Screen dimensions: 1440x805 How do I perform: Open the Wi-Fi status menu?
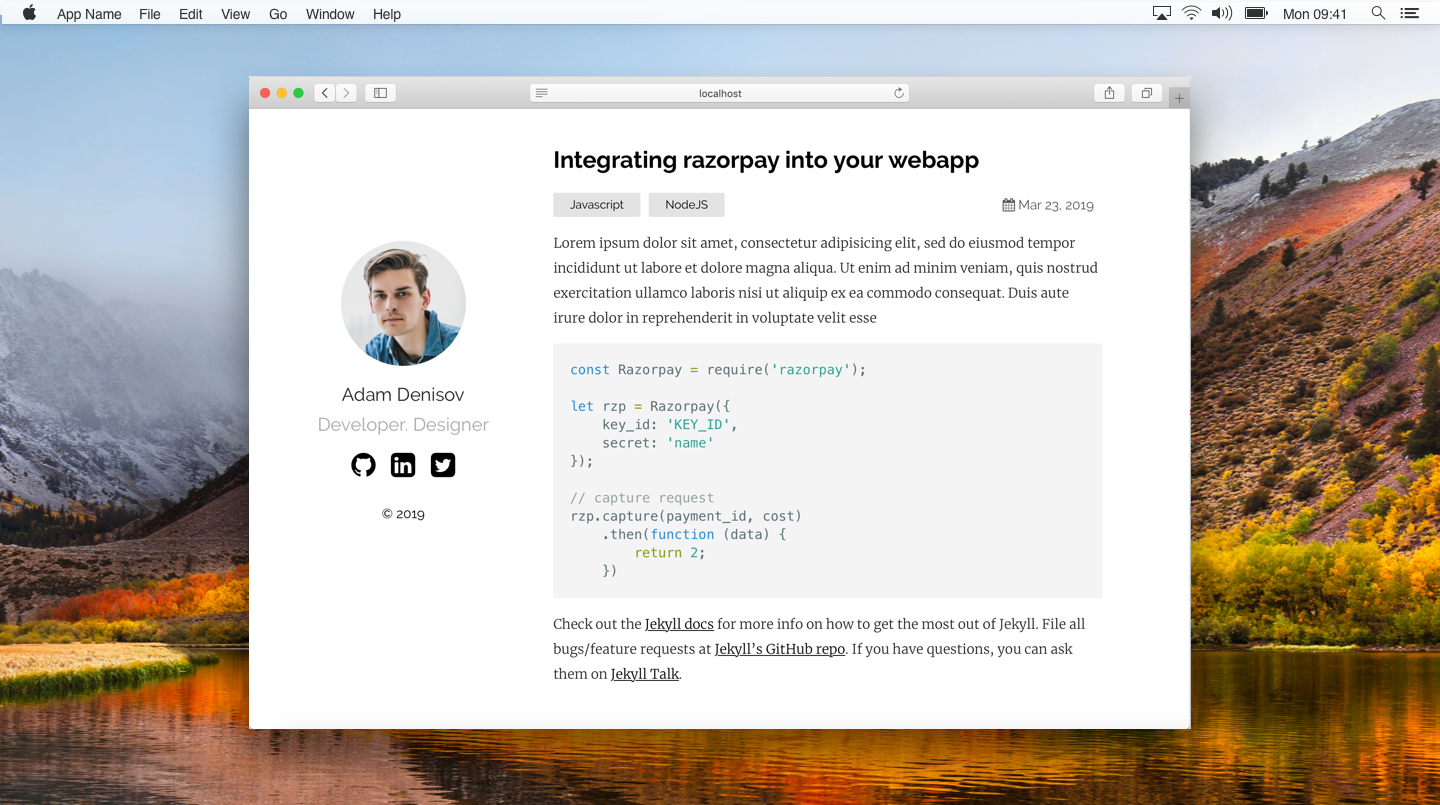coord(1191,13)
